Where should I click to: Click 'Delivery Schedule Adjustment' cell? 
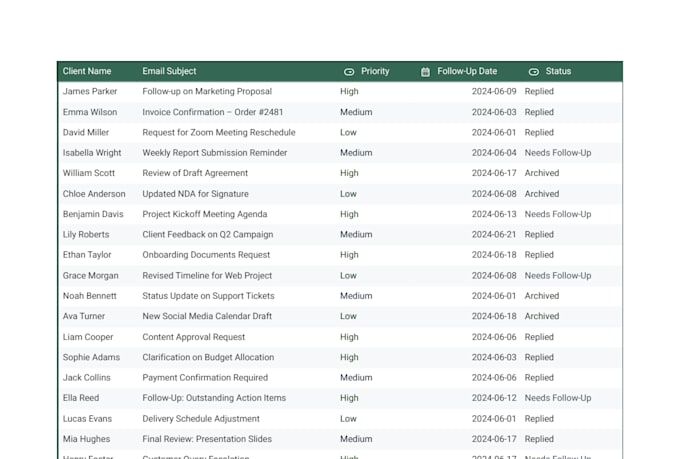coord(201,419)
